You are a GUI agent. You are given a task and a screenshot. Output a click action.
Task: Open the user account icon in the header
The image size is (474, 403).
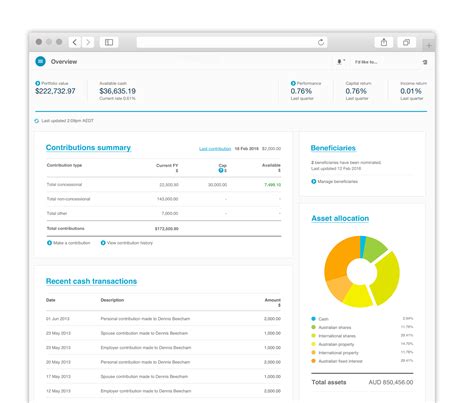340,62
